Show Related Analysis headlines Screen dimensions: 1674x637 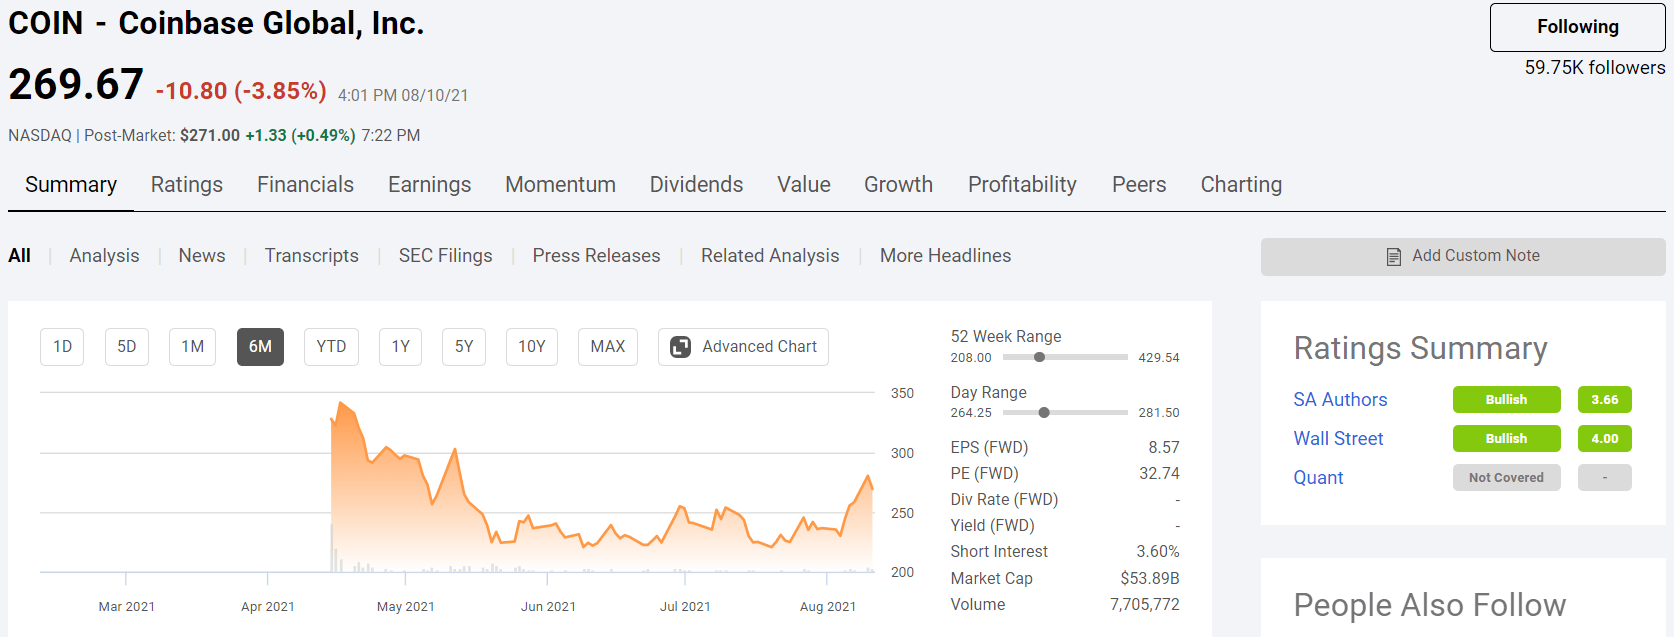pos(770,256)
